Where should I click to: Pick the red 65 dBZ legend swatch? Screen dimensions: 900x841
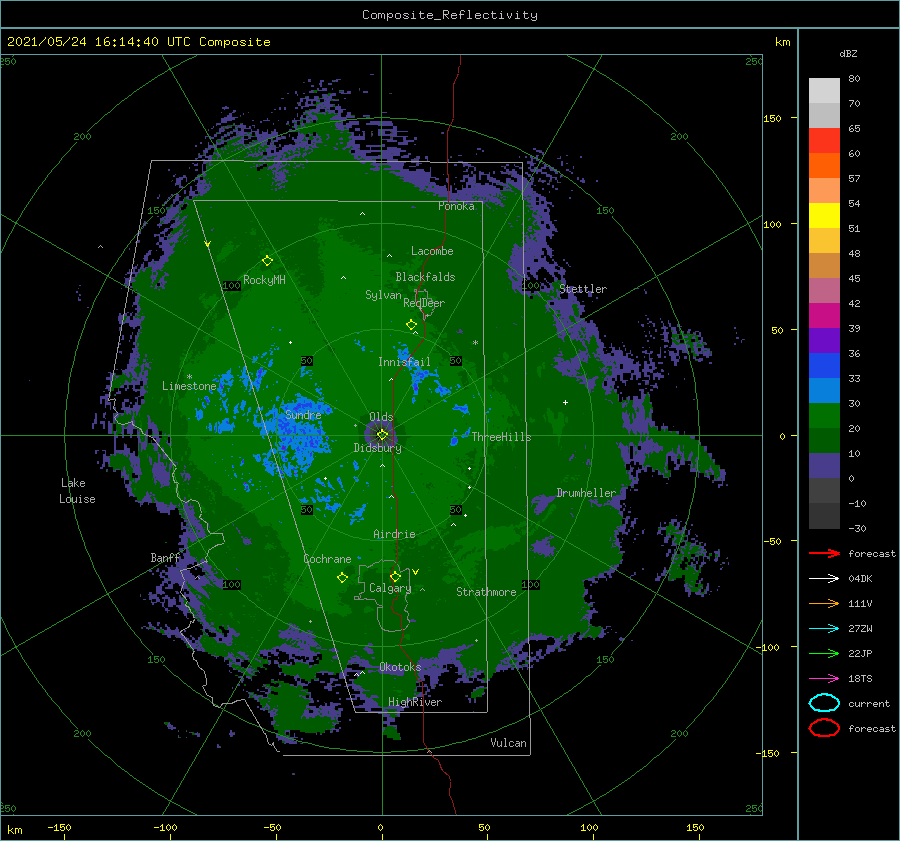click(824, 141)
